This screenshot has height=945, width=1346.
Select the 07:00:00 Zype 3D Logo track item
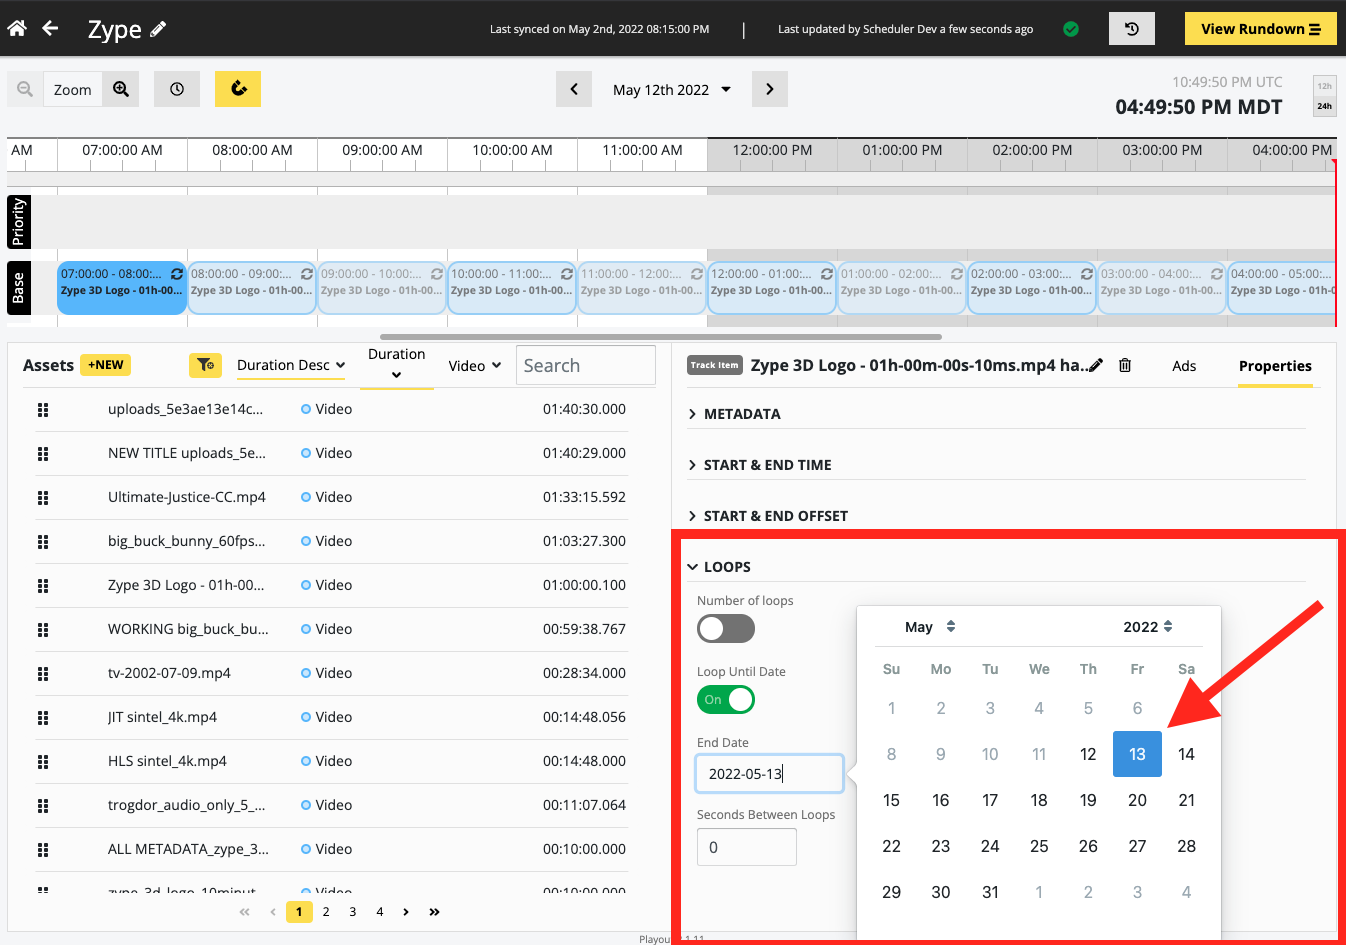pyautogui.click(x=122, y=288)
